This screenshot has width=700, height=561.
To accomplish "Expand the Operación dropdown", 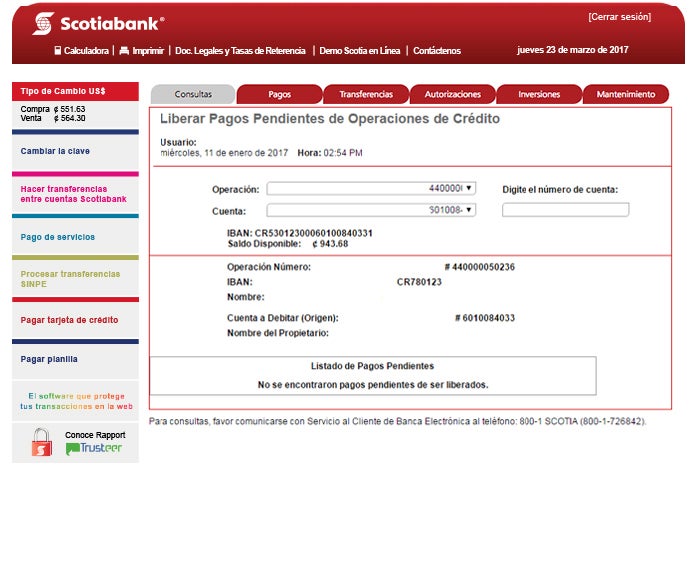I will pyautogui.click(x=371, y=188).
